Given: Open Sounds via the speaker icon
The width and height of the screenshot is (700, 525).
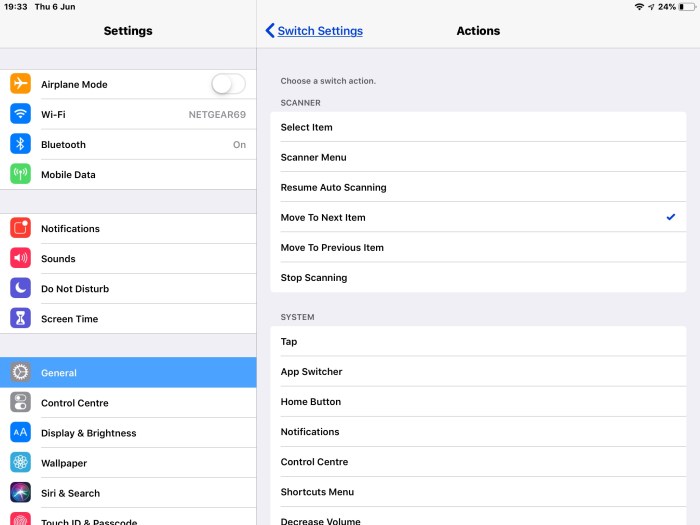Looking at the screenshot, I should point(20,258).
